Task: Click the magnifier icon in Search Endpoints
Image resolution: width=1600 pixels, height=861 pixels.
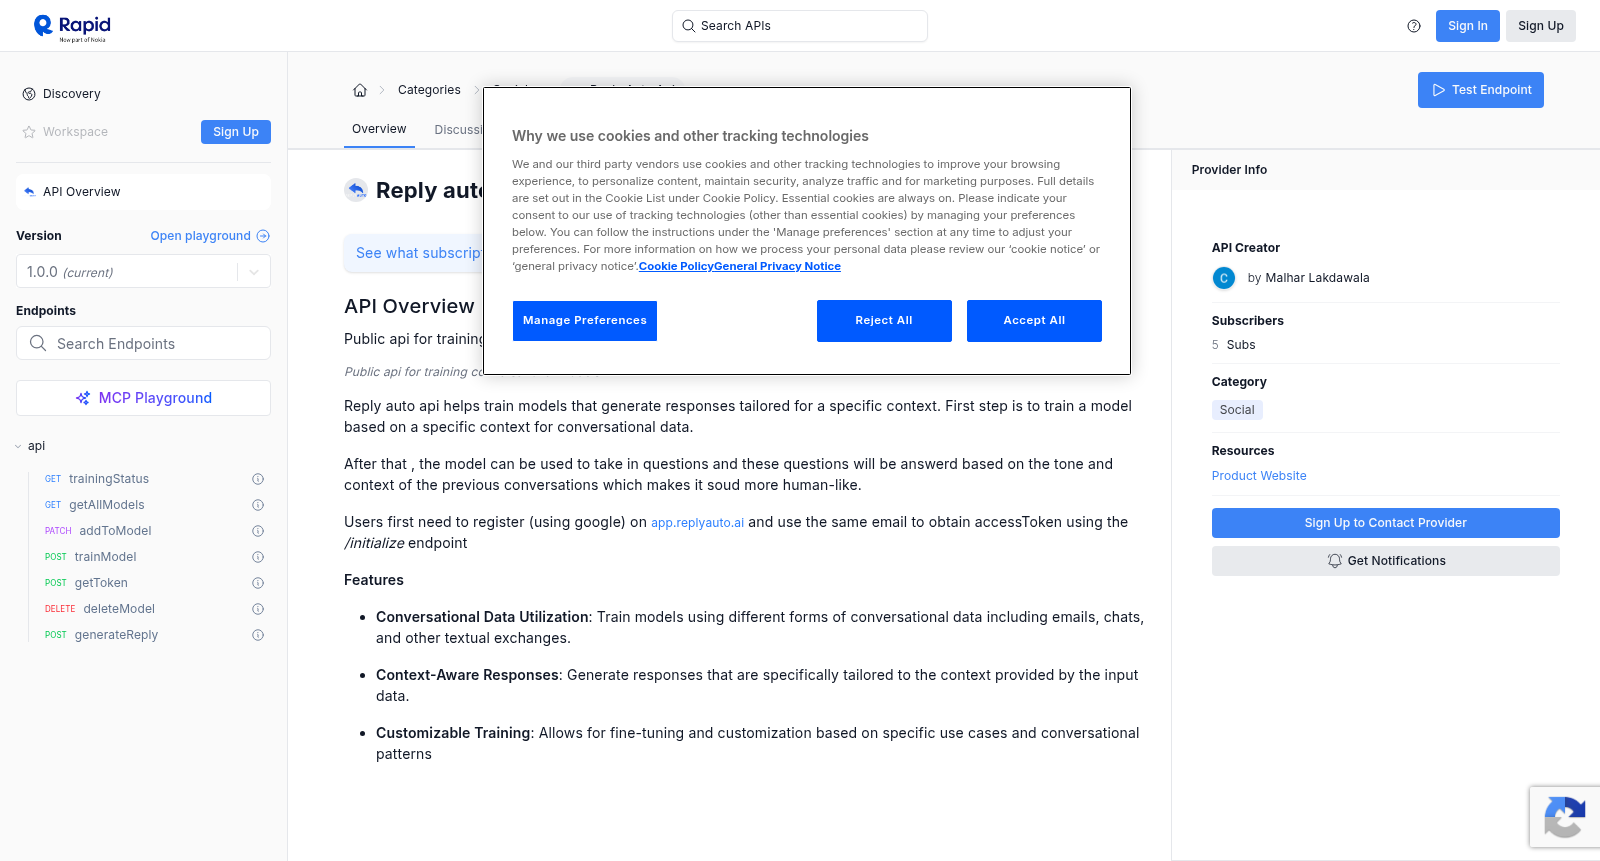Action: [38, 343]
